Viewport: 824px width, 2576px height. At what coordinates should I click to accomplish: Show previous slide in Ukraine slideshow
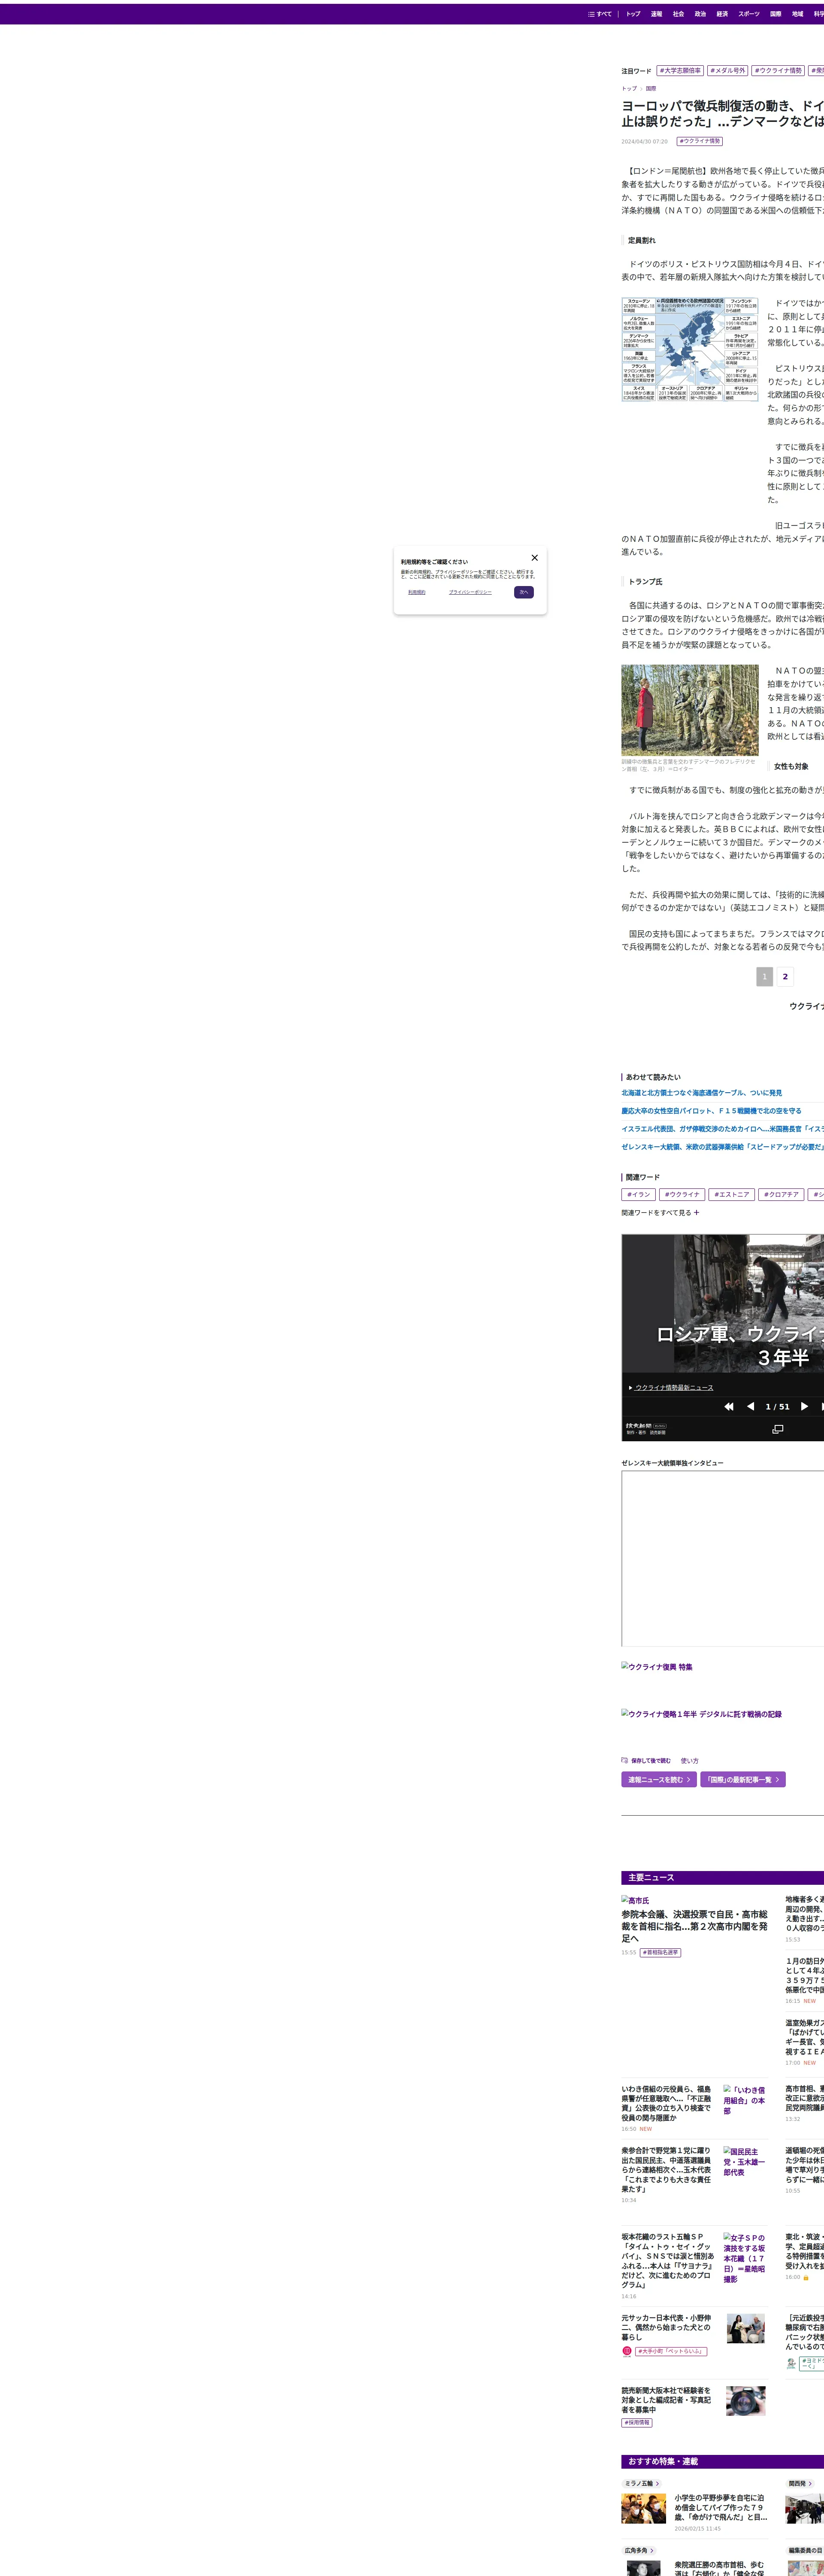pos(750,1406)
